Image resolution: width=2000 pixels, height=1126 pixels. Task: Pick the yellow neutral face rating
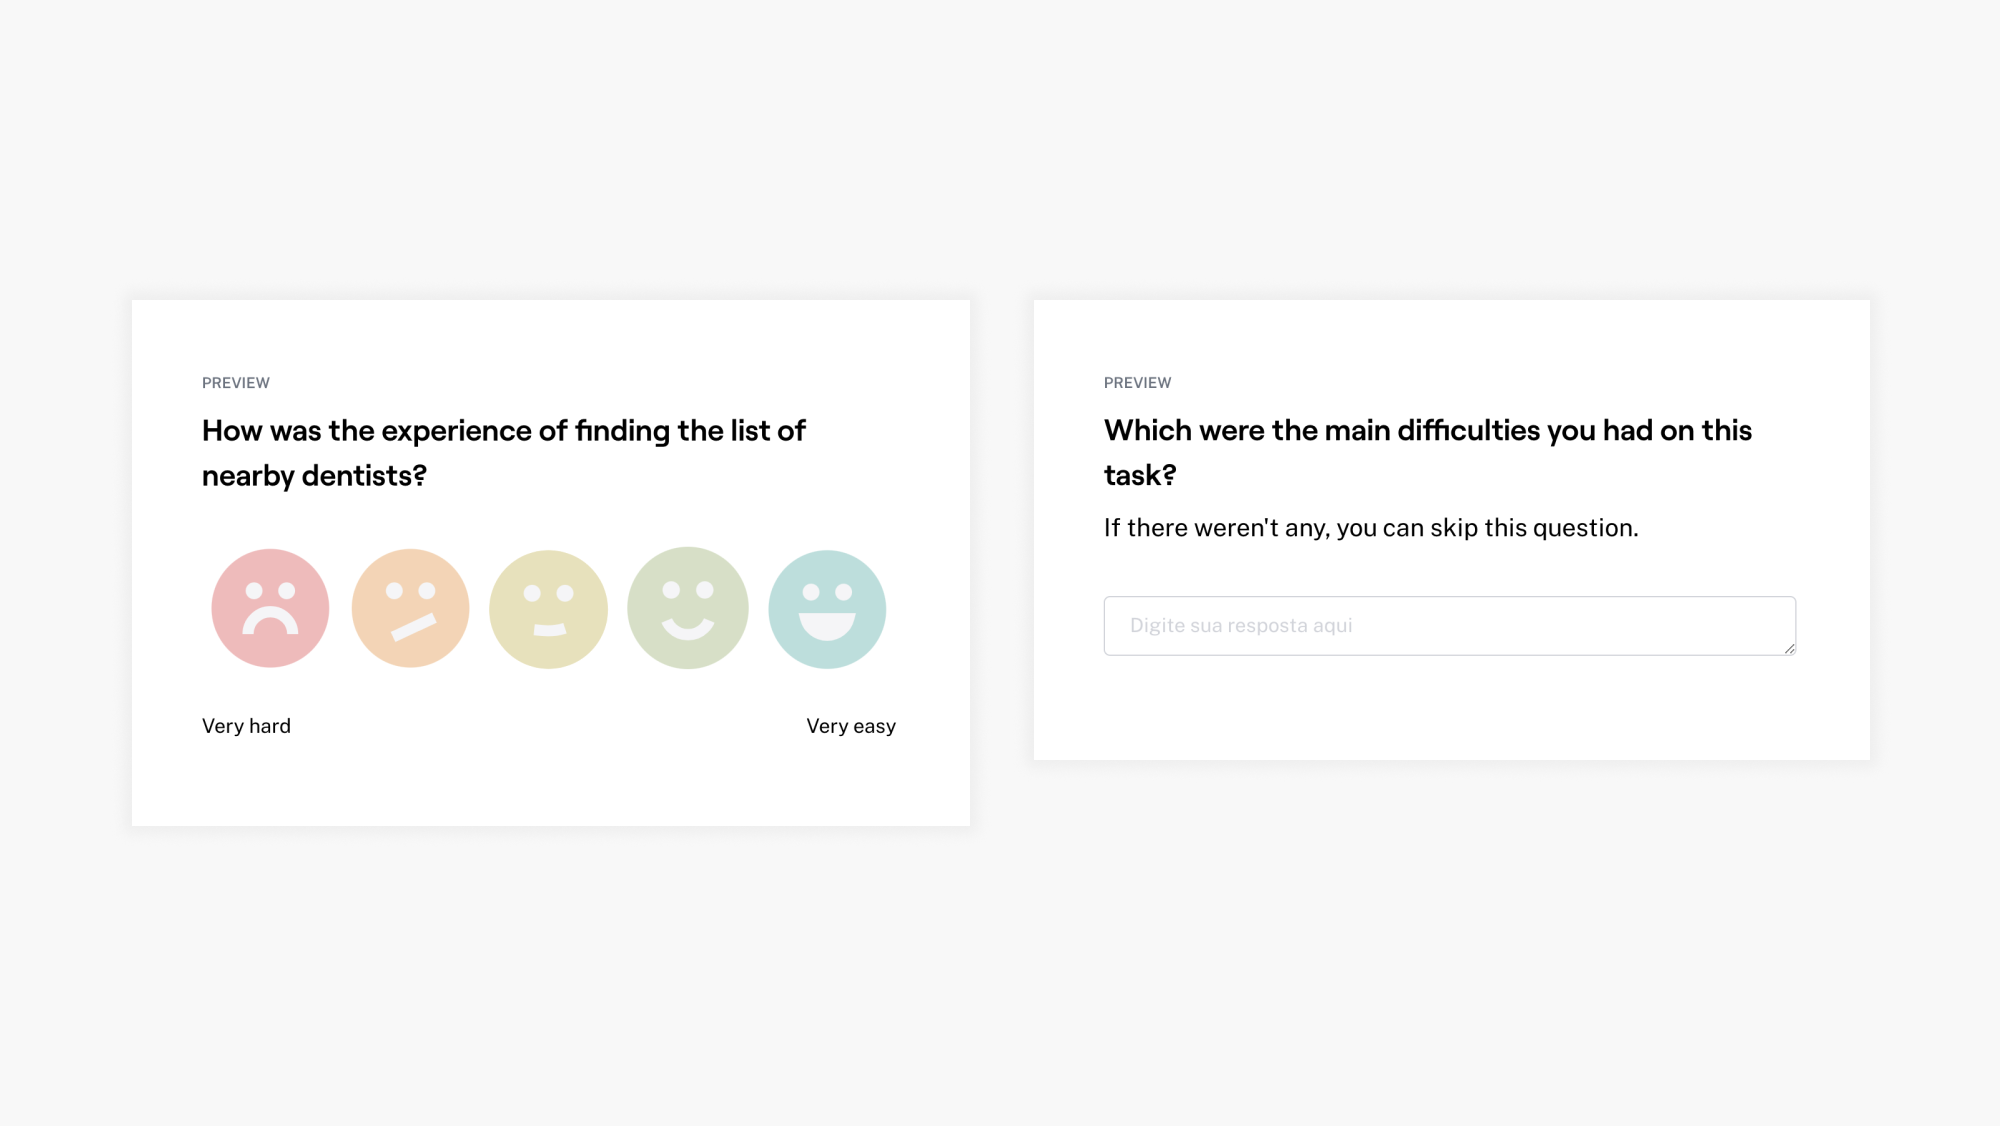548,608
